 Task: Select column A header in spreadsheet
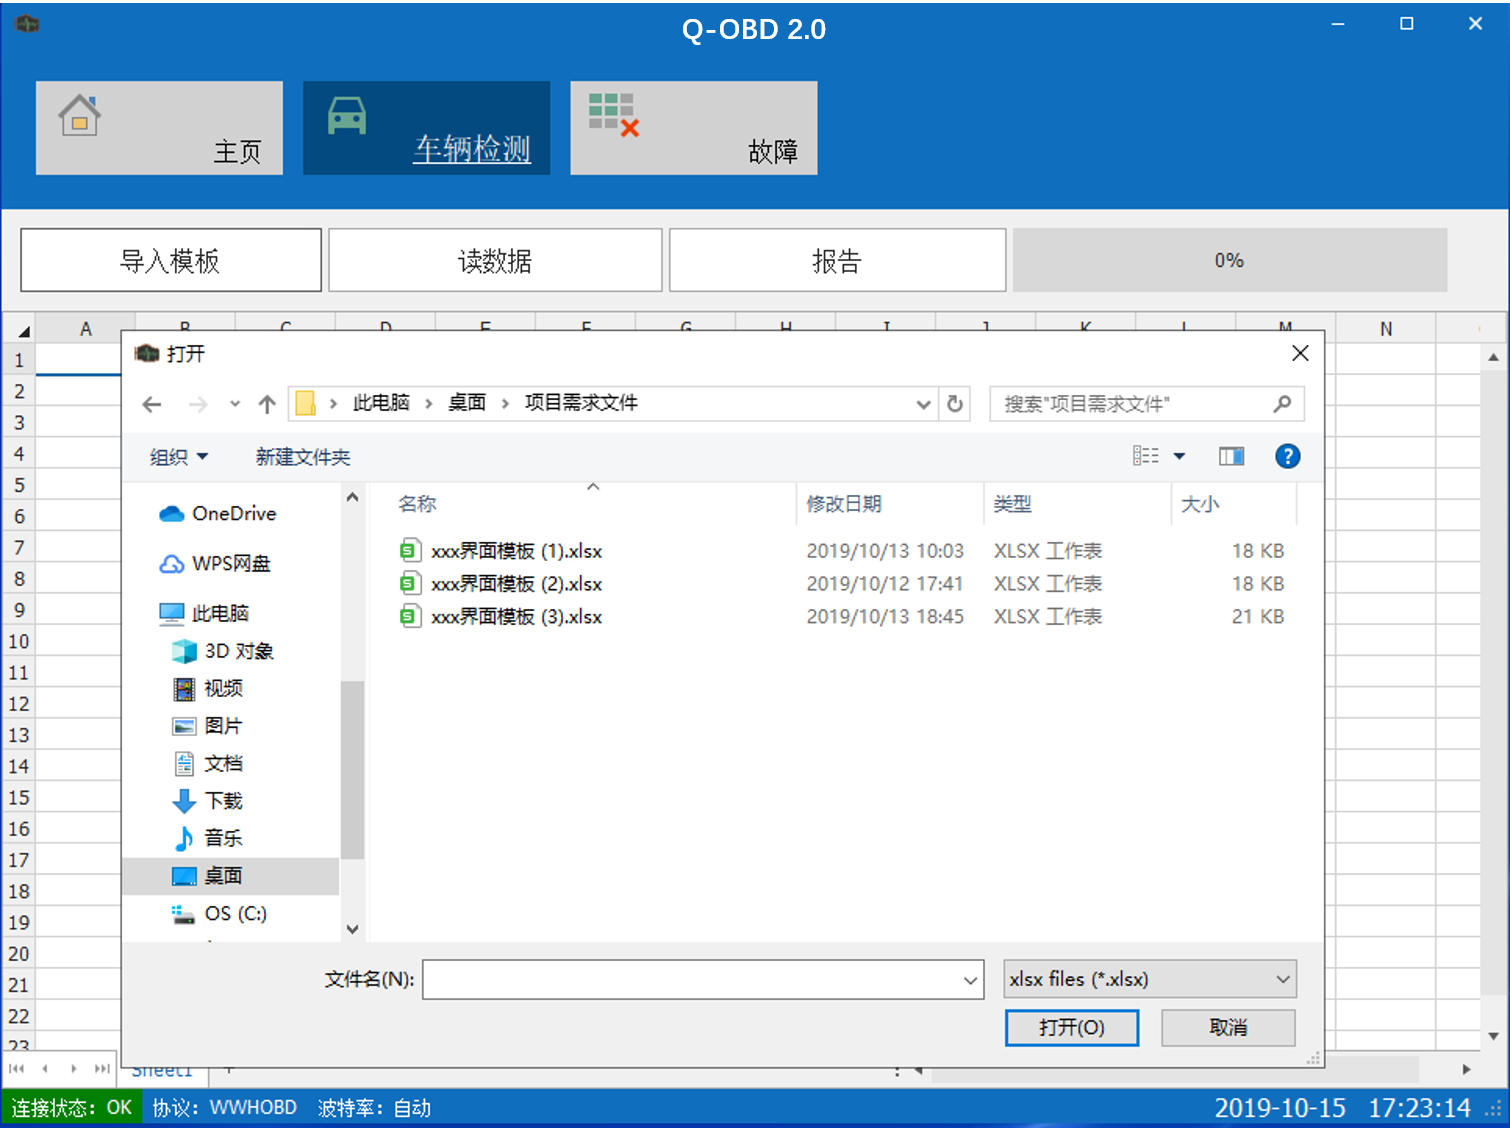(x=86, y=329)
